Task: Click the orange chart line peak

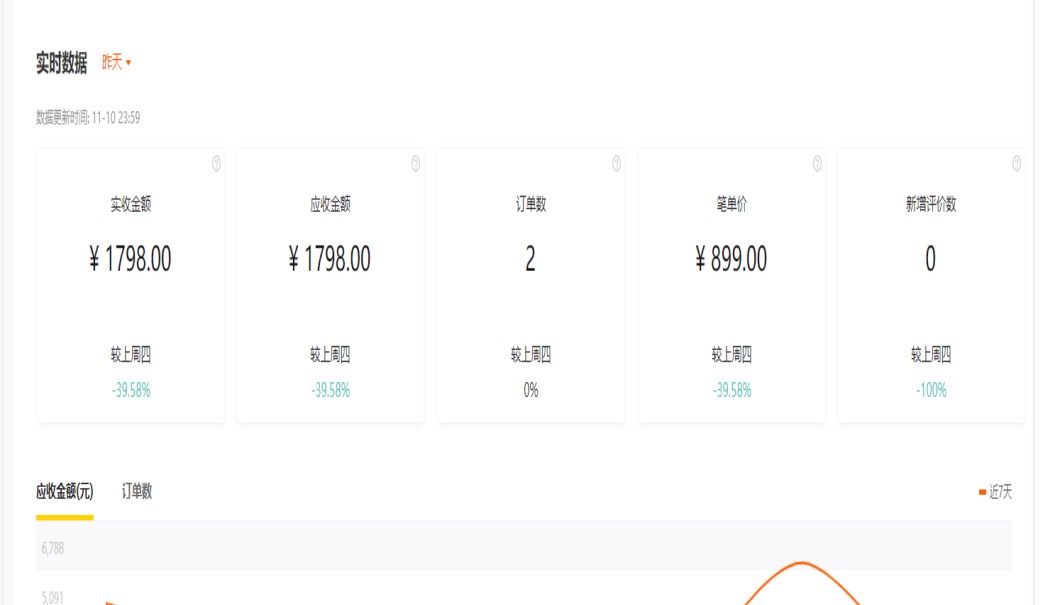Action: (x=802, y=565)
